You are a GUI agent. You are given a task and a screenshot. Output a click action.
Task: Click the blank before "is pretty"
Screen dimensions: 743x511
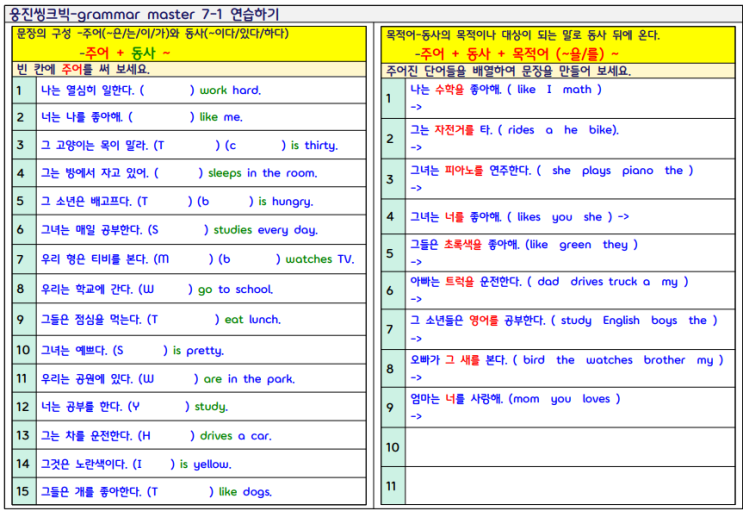146,351
